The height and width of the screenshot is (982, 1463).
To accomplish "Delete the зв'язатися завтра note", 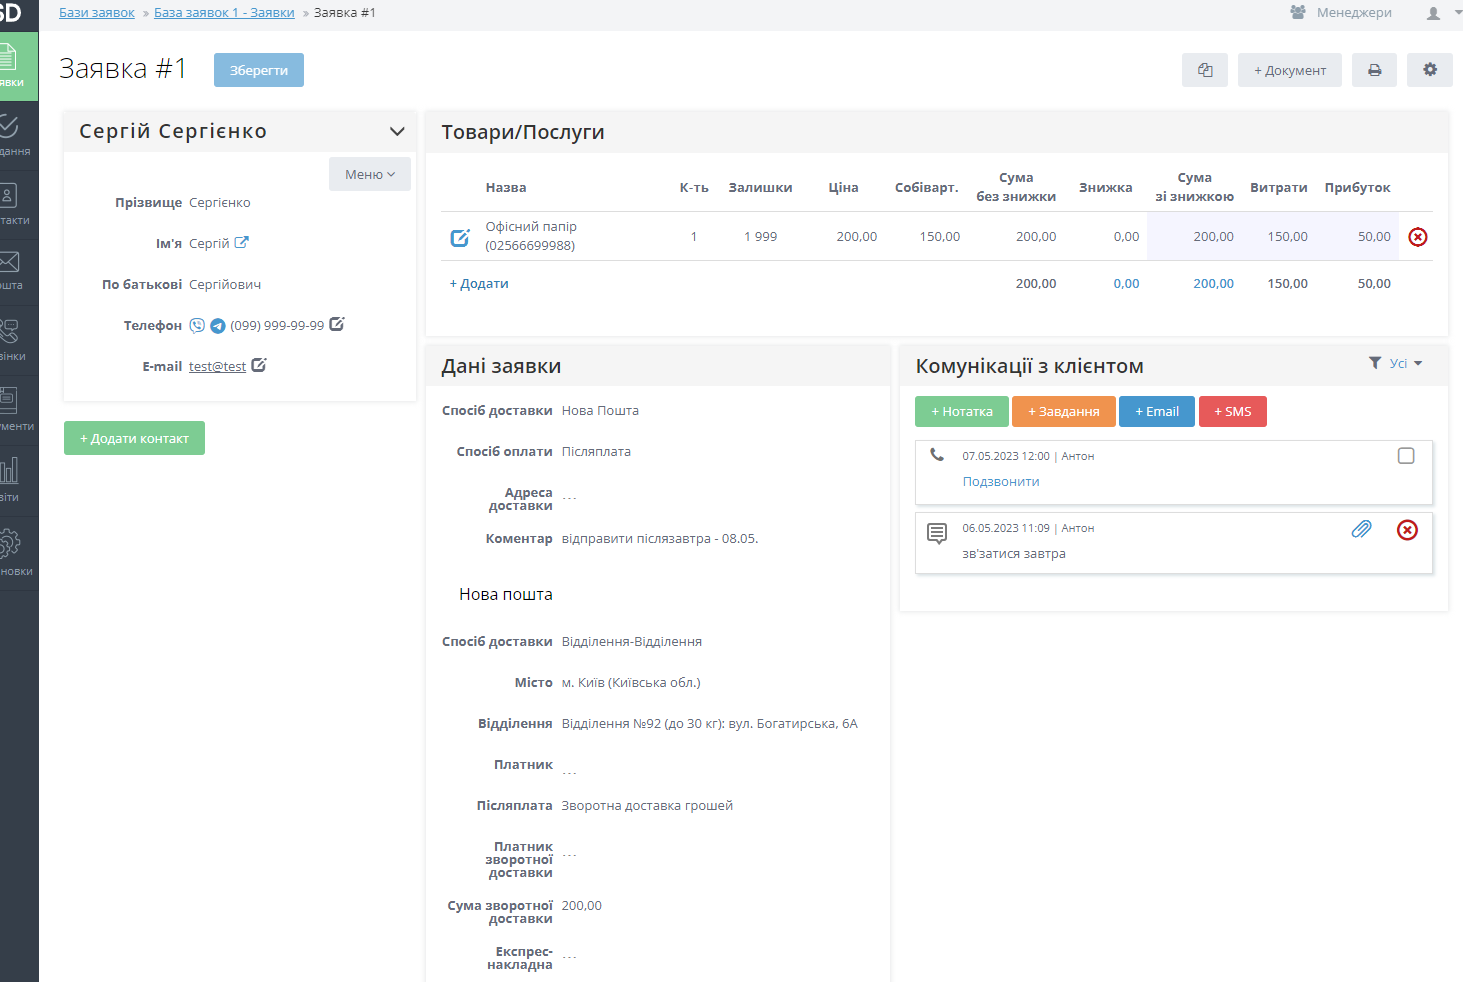I will click(x=1406, y=530).
